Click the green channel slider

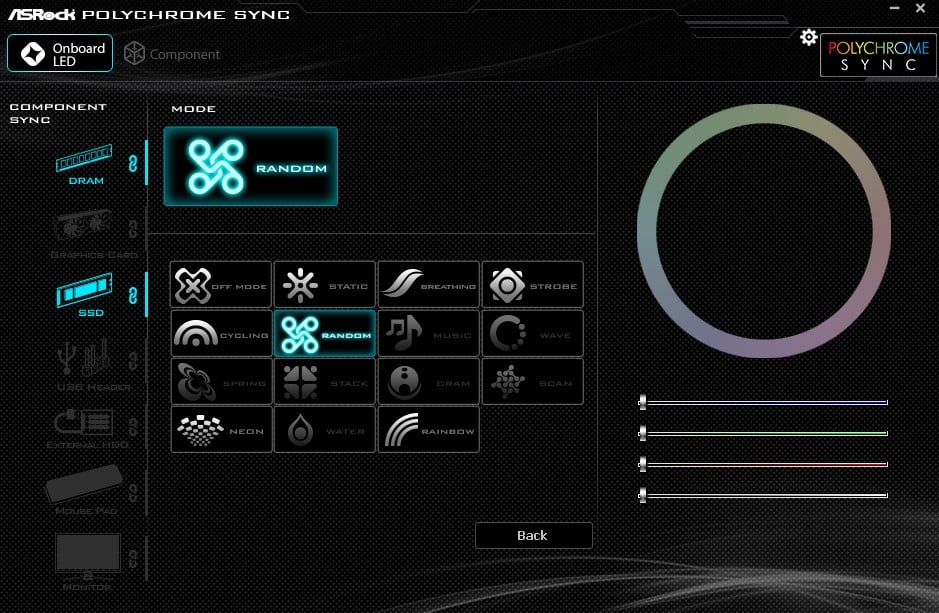pyautogui.click(x=764, y=433)
